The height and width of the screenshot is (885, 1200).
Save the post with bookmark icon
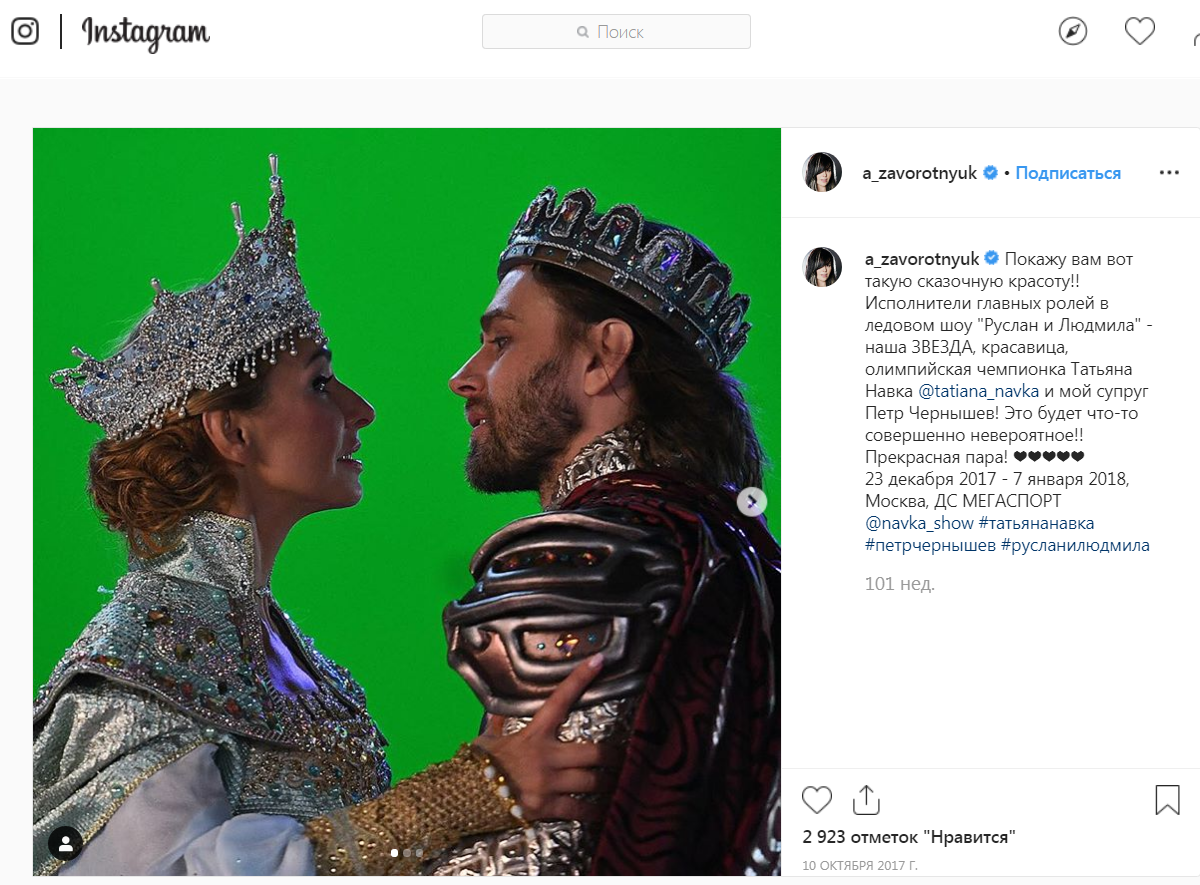pyautogui.click(x=1167, y=800)
